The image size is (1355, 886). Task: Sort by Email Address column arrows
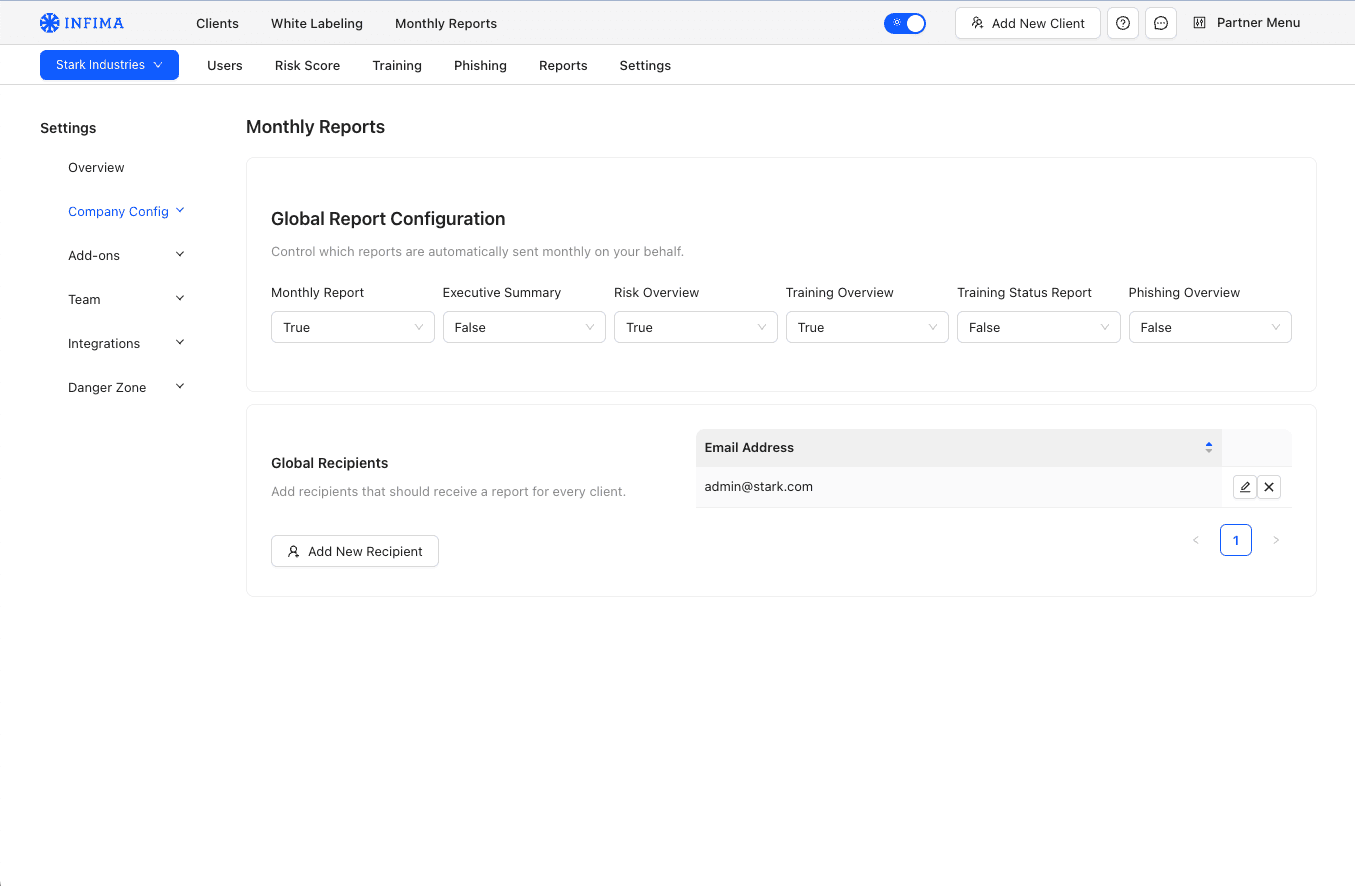click(x=1208, y=447)
